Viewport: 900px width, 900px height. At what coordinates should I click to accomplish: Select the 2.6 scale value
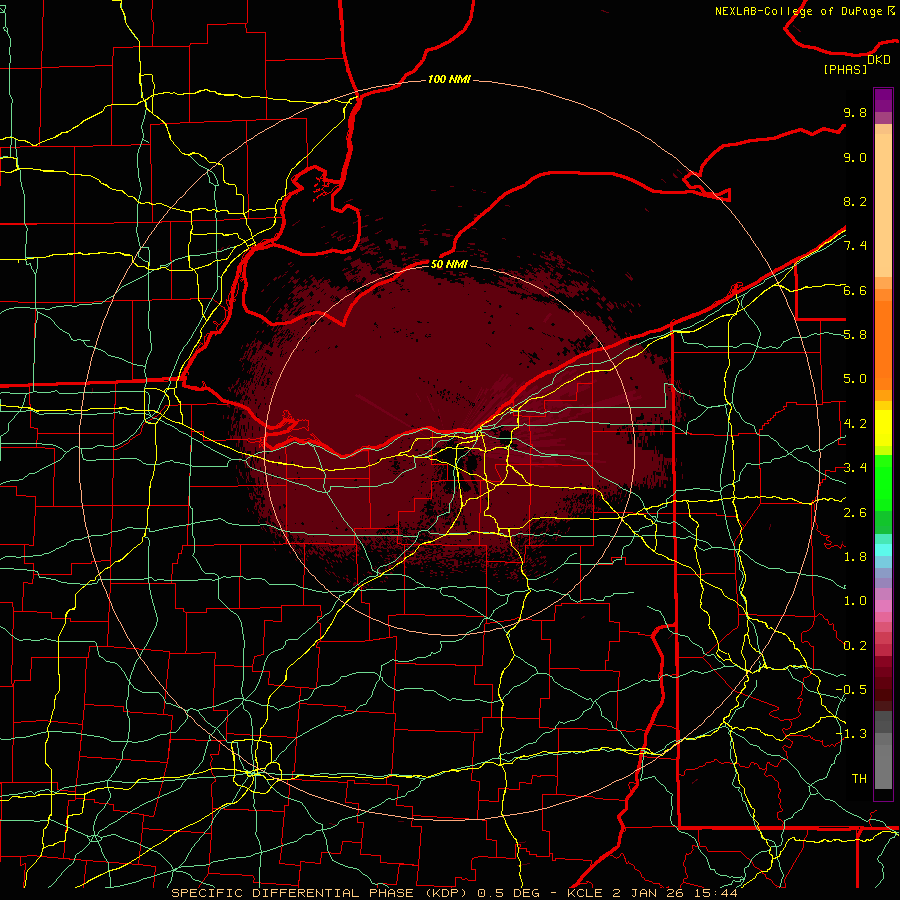(855, 513)
